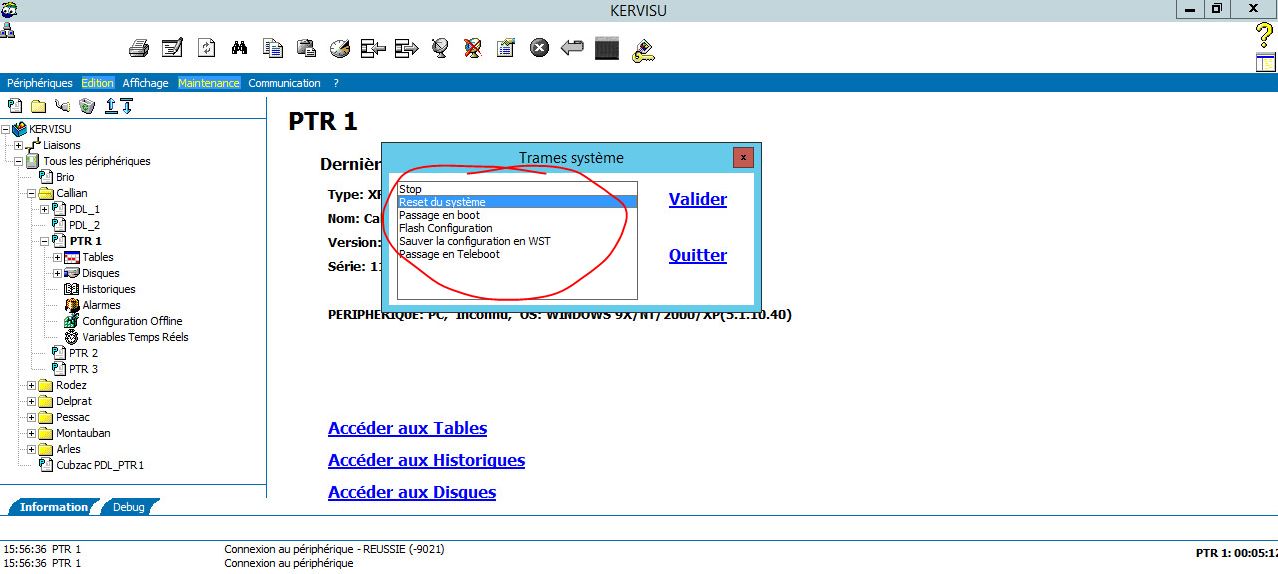Click the binoculars search icon
The height and width of the screenshot is (574, 1278).
(239, 48)
